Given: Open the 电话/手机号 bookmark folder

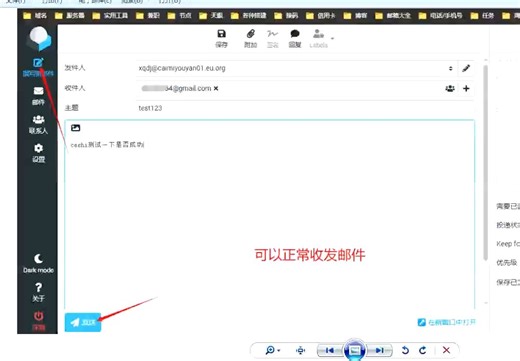Looking at the screenshot, I should point(441,16).
